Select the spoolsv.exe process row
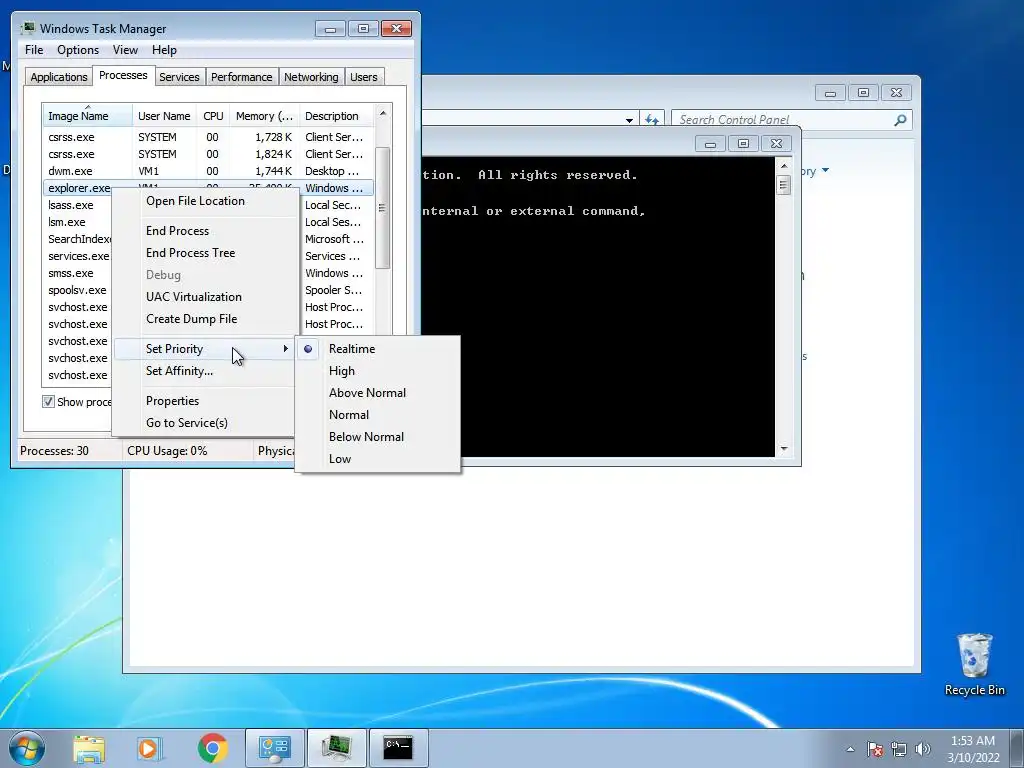 [77, 290]
